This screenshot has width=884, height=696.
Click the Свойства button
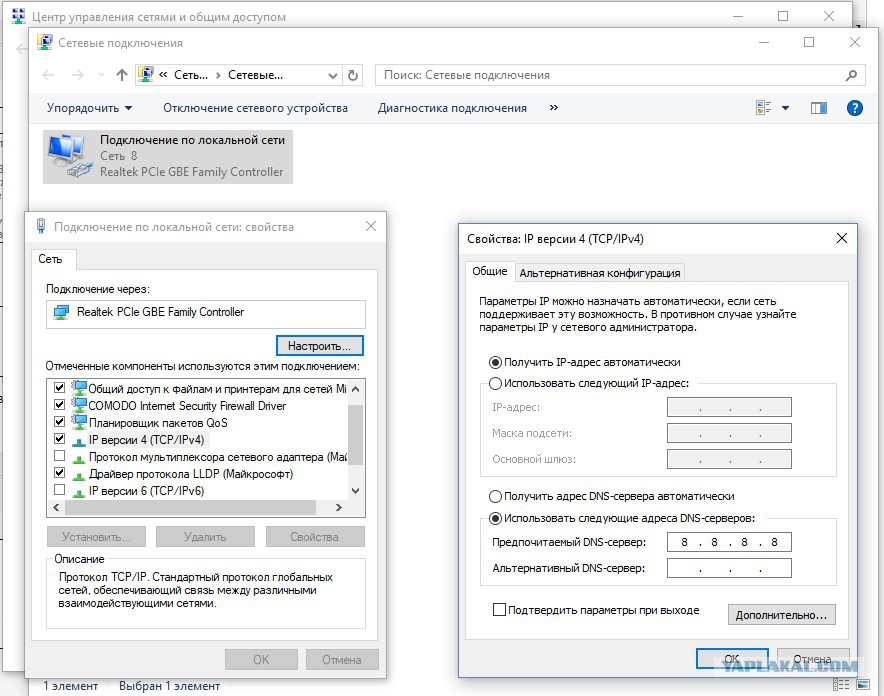coord(315,537)
